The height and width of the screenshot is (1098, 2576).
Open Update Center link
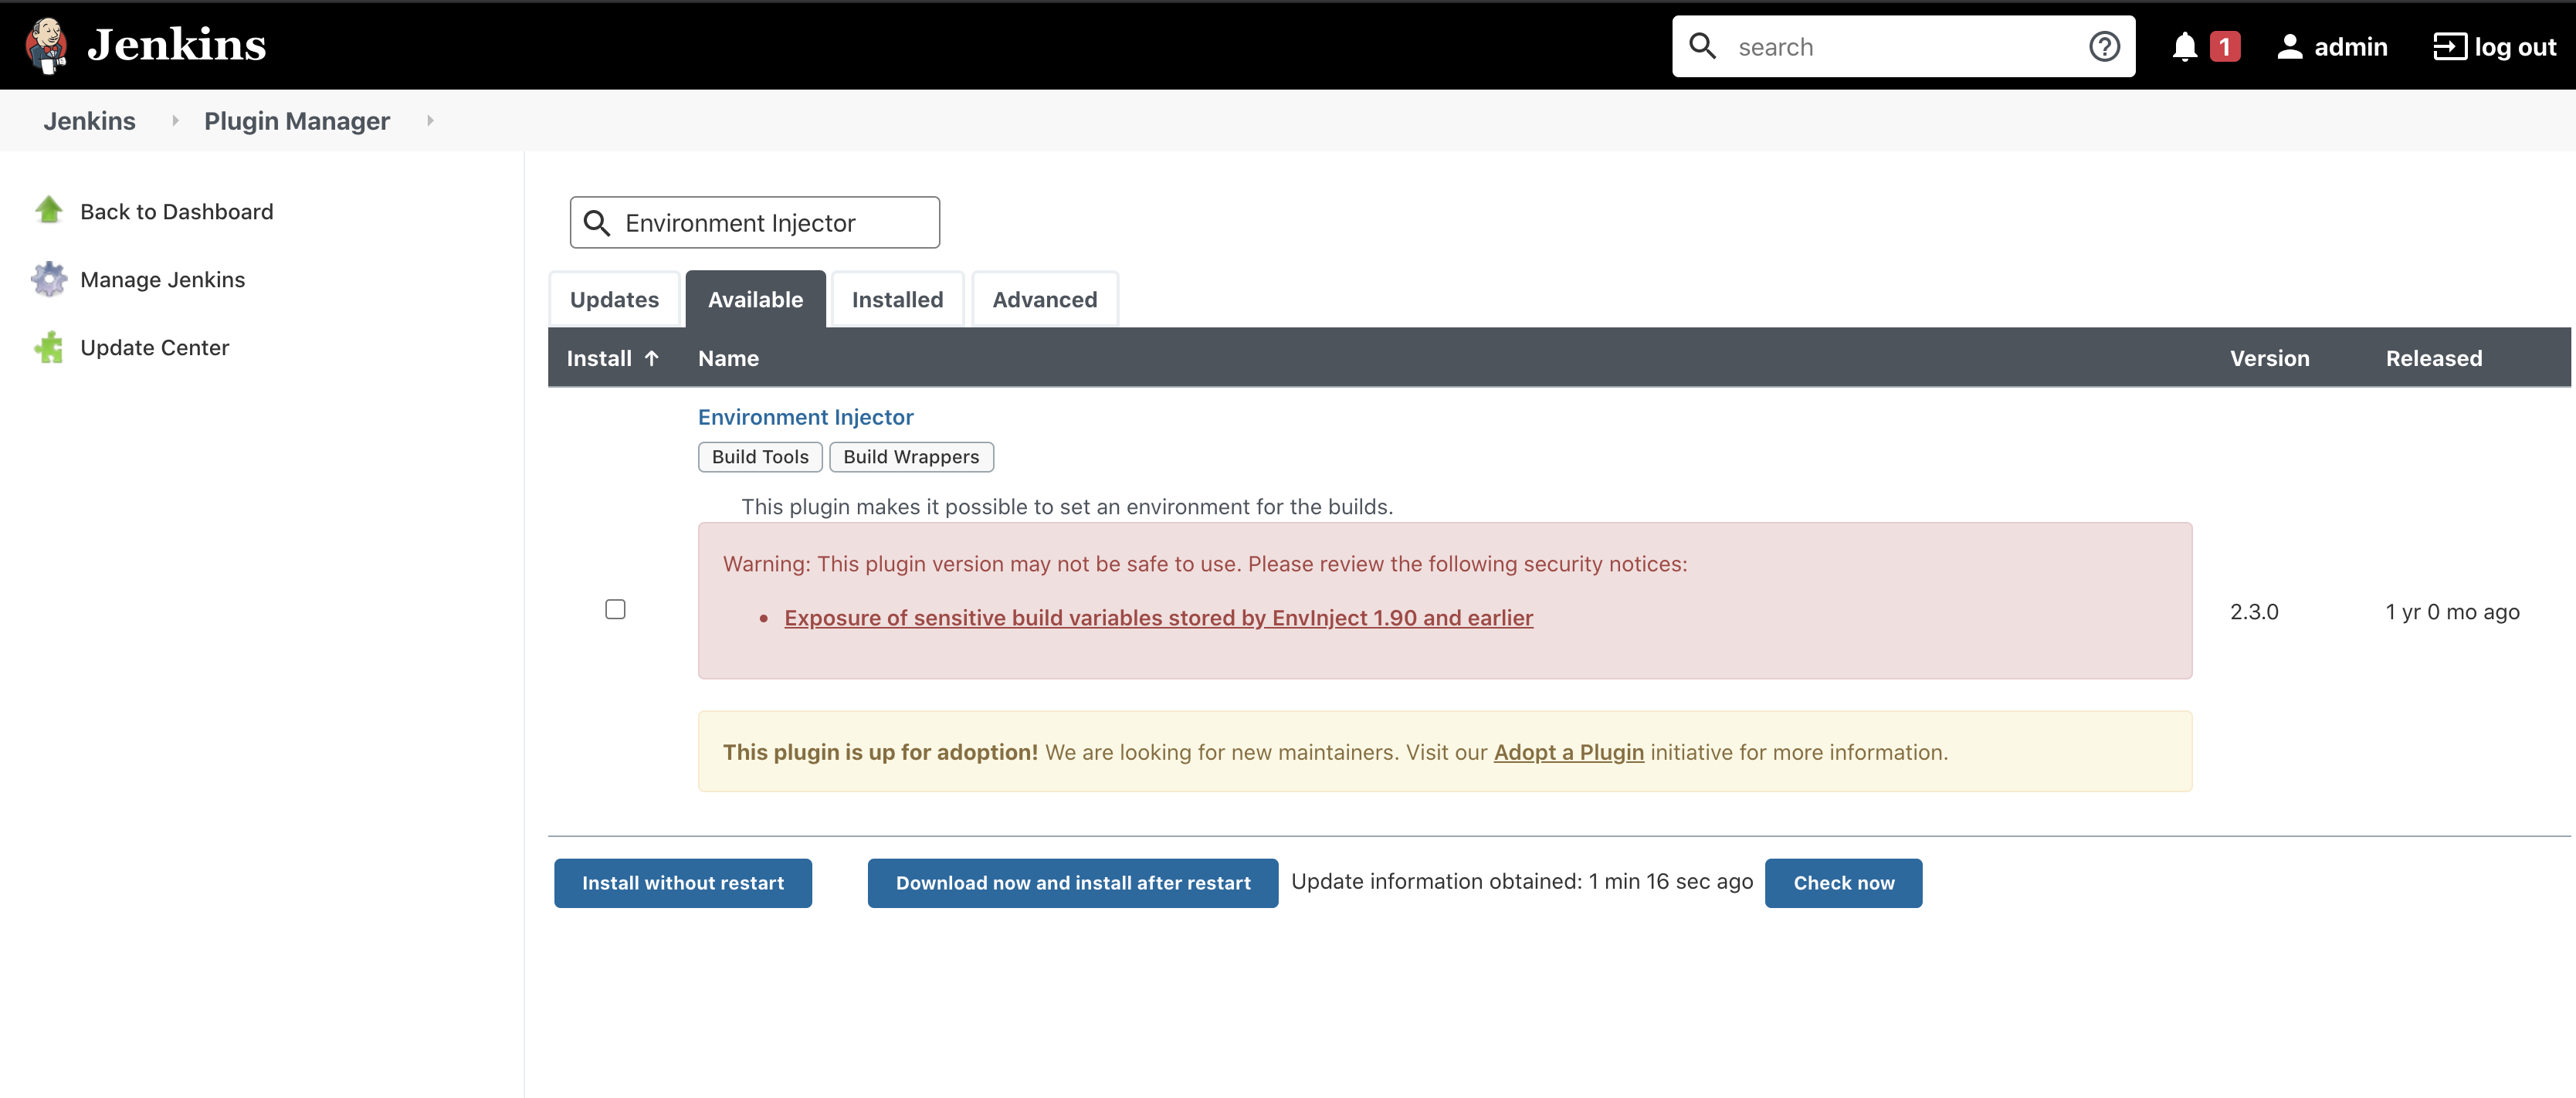click(x=154, y=348)
